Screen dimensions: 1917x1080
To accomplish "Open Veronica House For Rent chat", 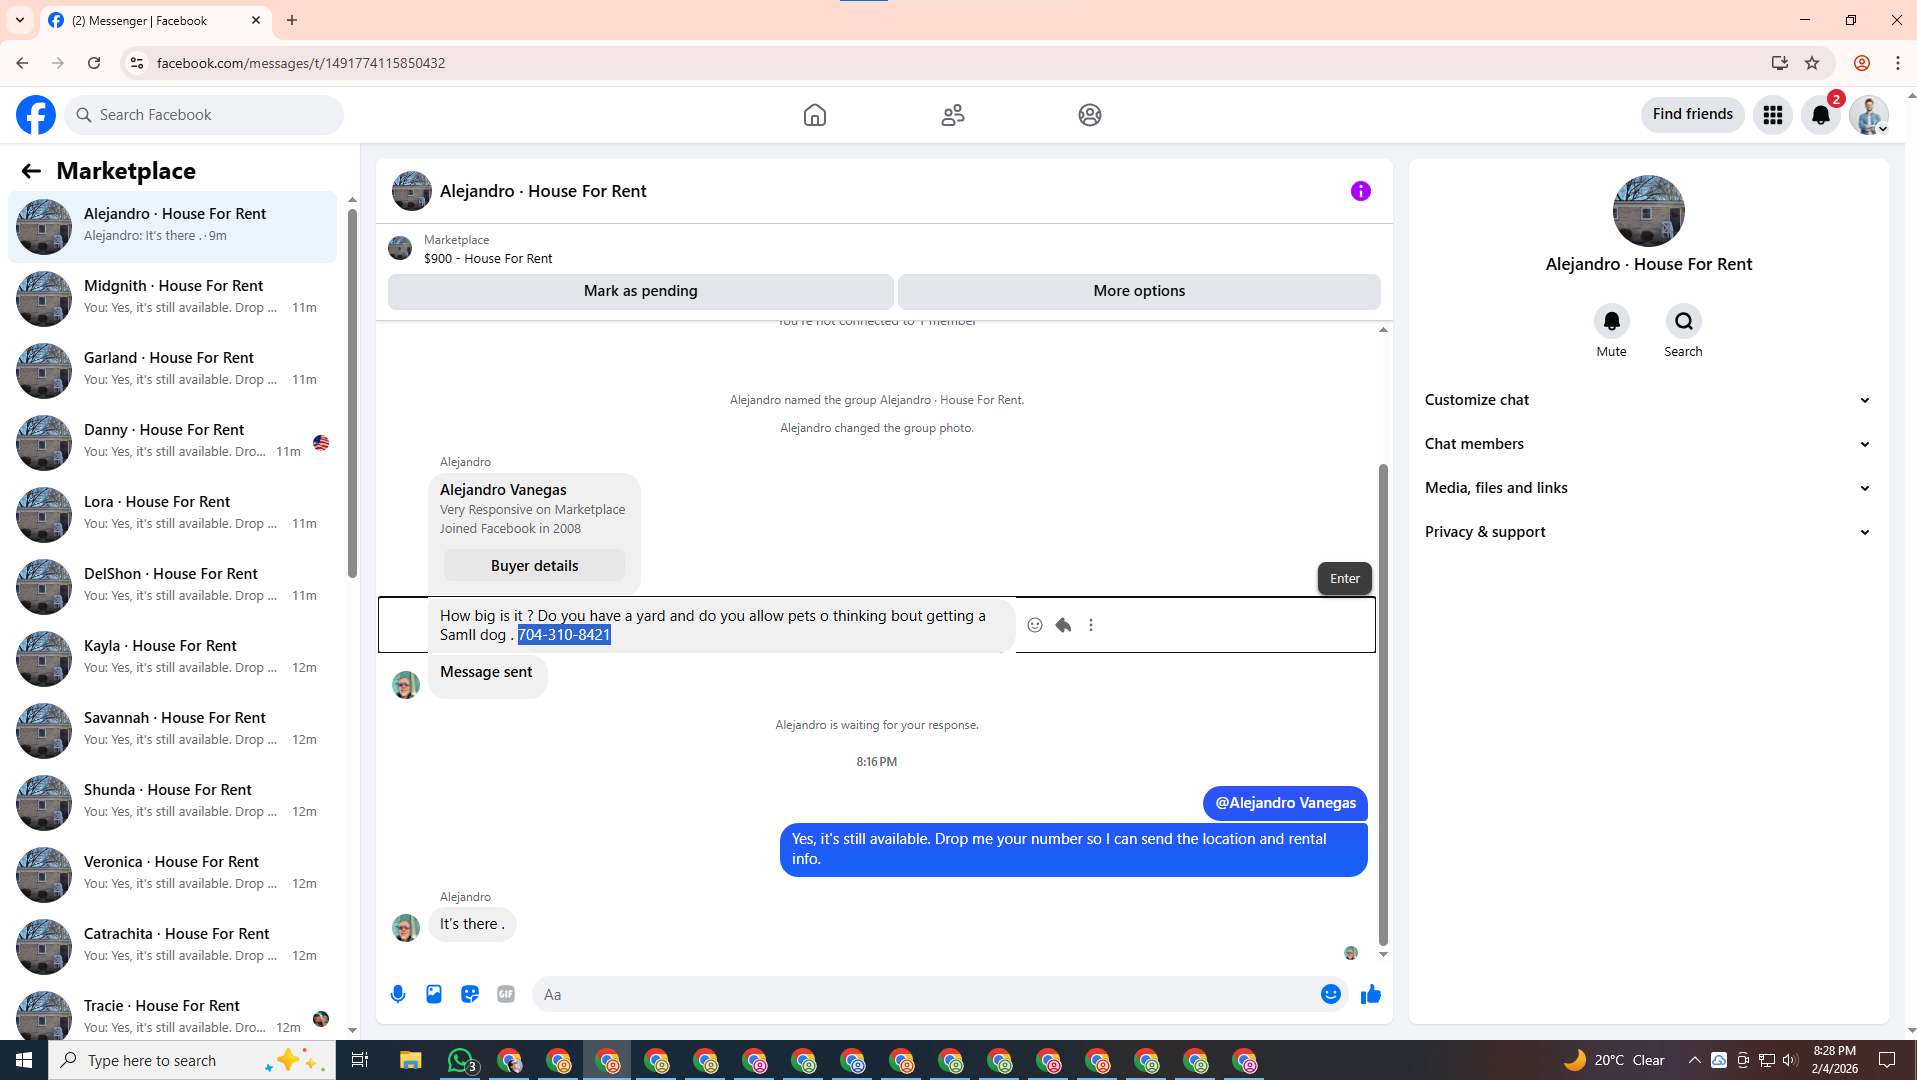I will 172,874.
